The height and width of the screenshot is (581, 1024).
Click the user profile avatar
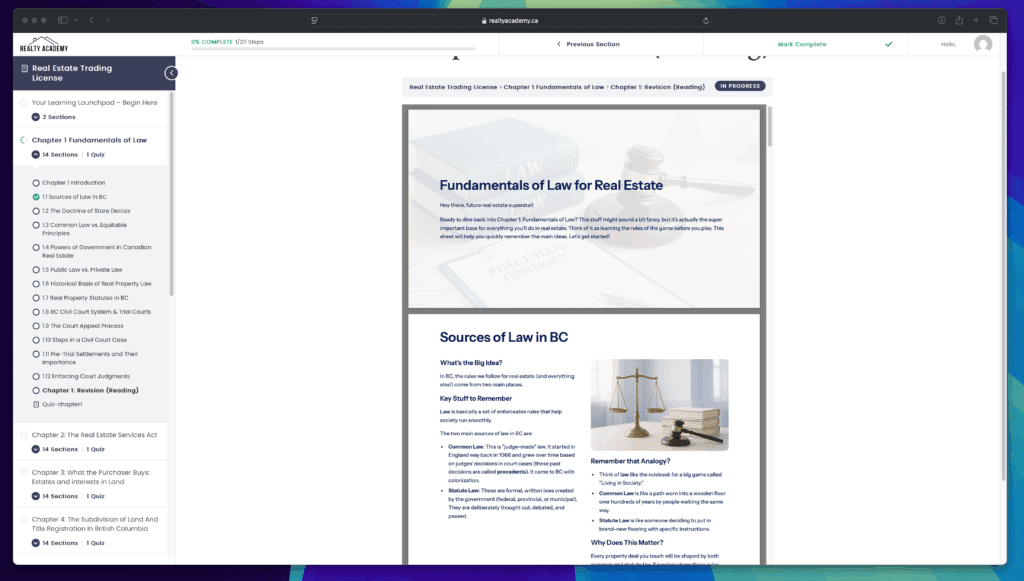[x=983, y=44]
